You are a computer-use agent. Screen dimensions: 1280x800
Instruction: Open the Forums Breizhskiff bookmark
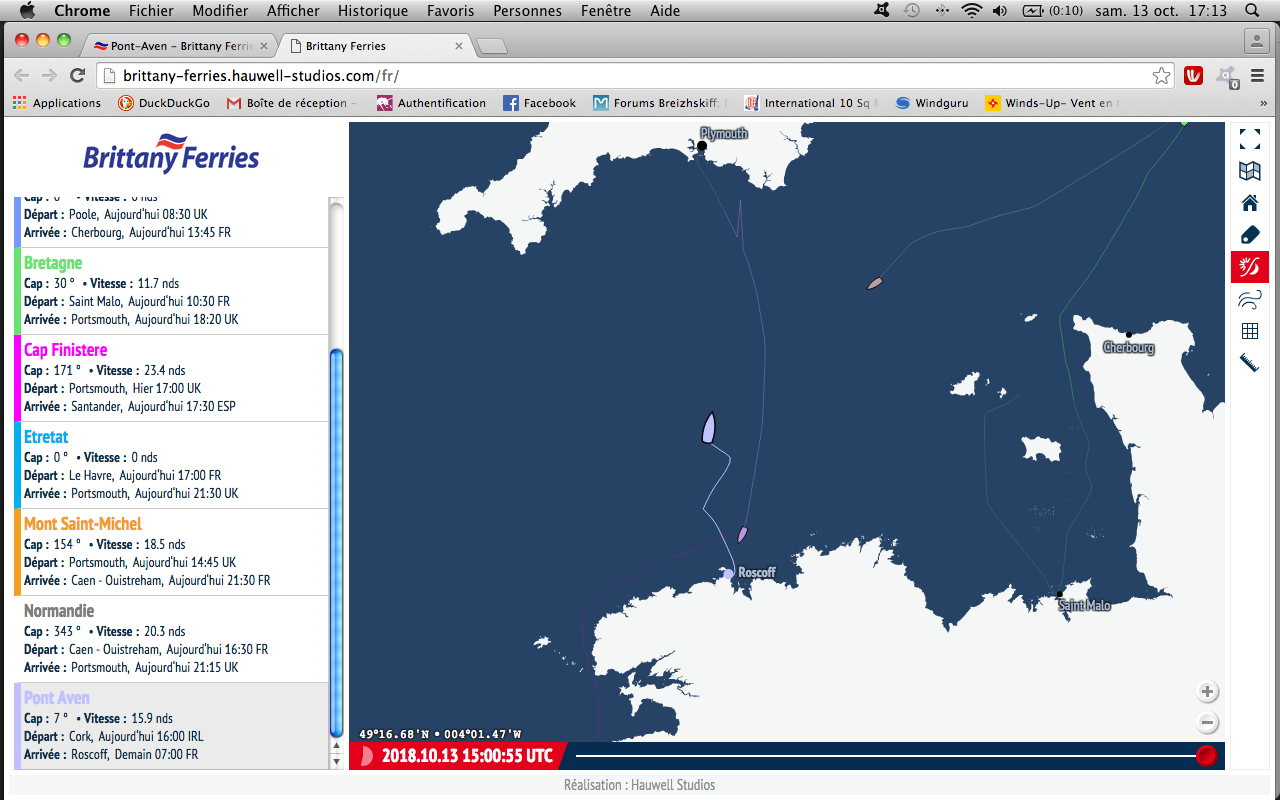[660, 103]
